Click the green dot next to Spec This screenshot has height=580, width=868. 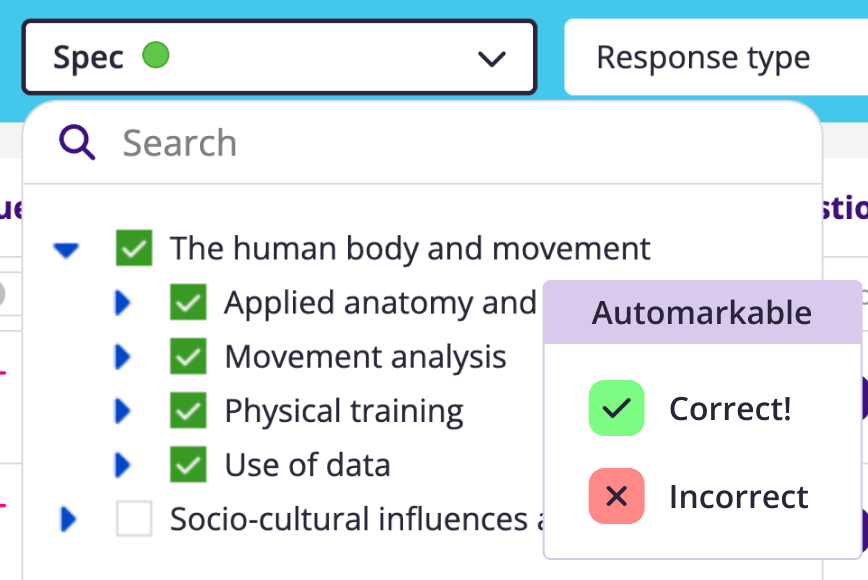(x=156, y=55)
